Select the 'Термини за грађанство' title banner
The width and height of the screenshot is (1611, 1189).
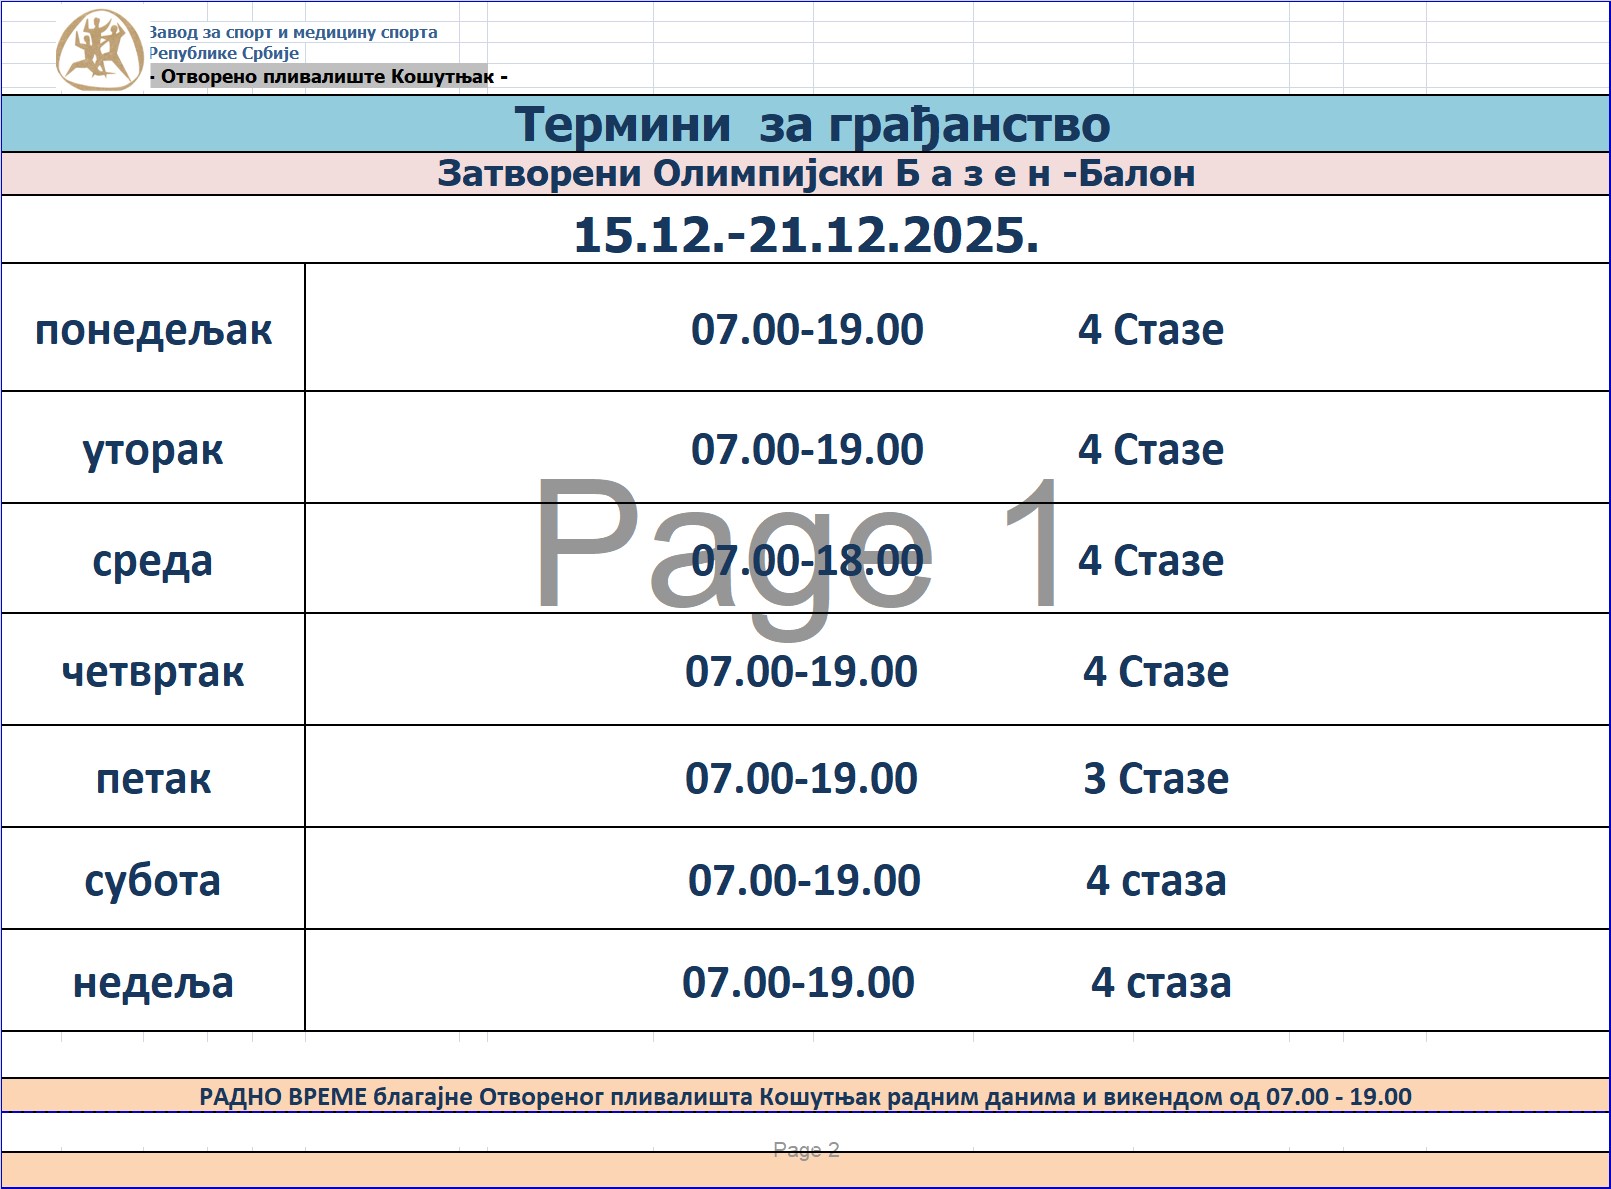click(811, 125)
